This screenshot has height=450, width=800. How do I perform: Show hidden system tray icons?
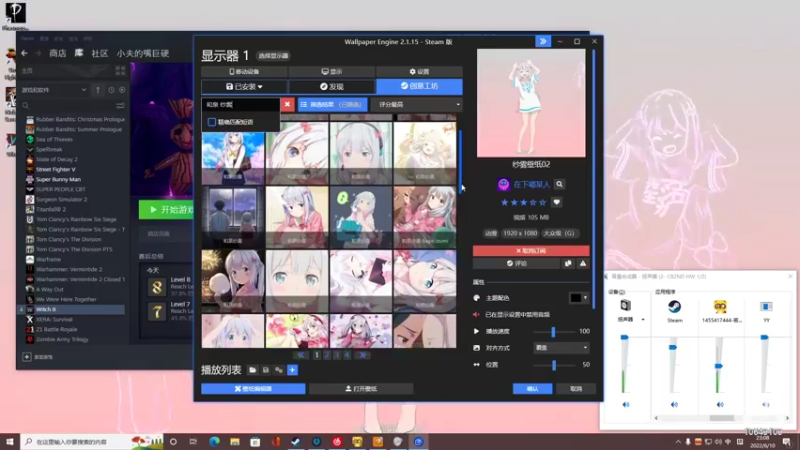(678, 442)
